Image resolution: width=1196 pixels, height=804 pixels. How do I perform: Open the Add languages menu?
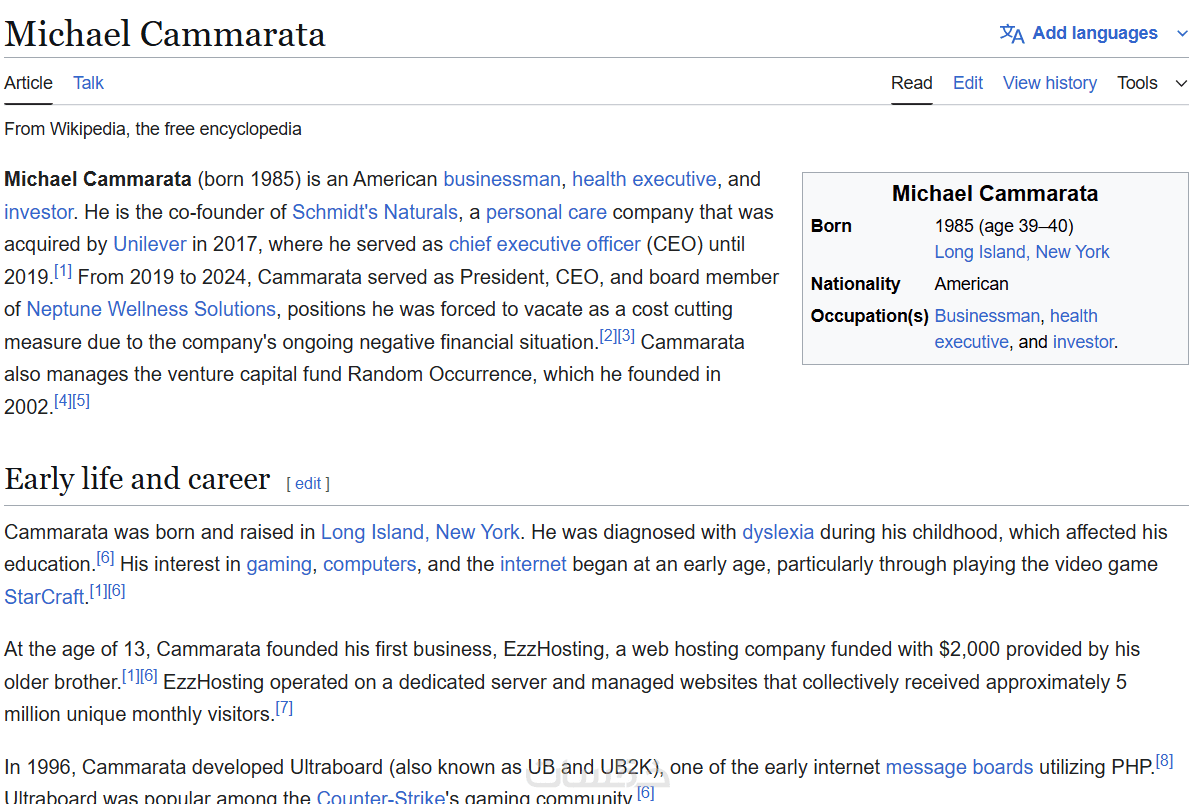pos(1094,34)
